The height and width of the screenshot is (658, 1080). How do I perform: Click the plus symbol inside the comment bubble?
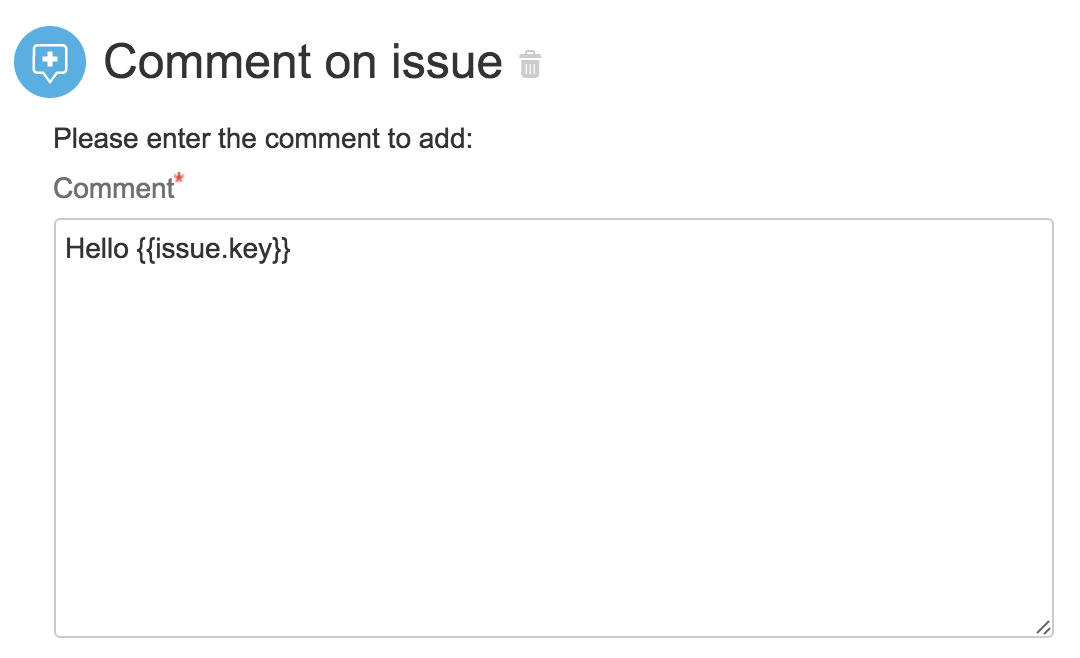50,60
